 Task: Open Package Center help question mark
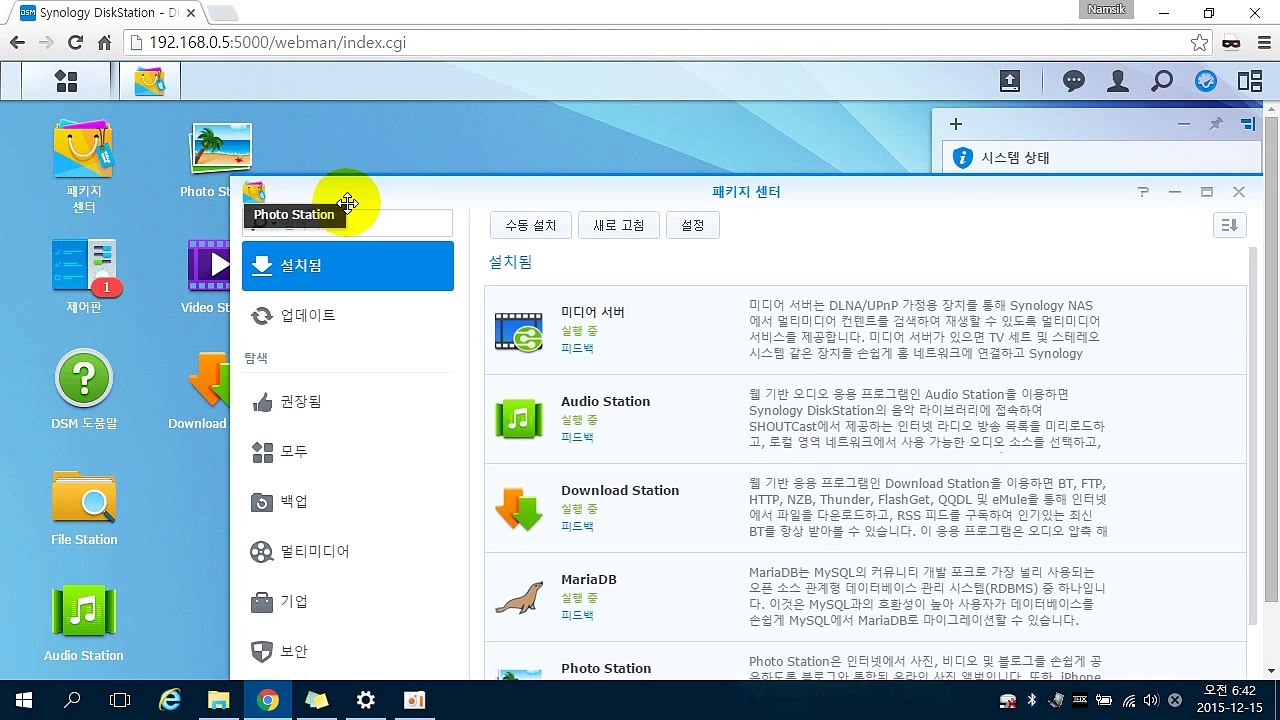coord(1143,192)
